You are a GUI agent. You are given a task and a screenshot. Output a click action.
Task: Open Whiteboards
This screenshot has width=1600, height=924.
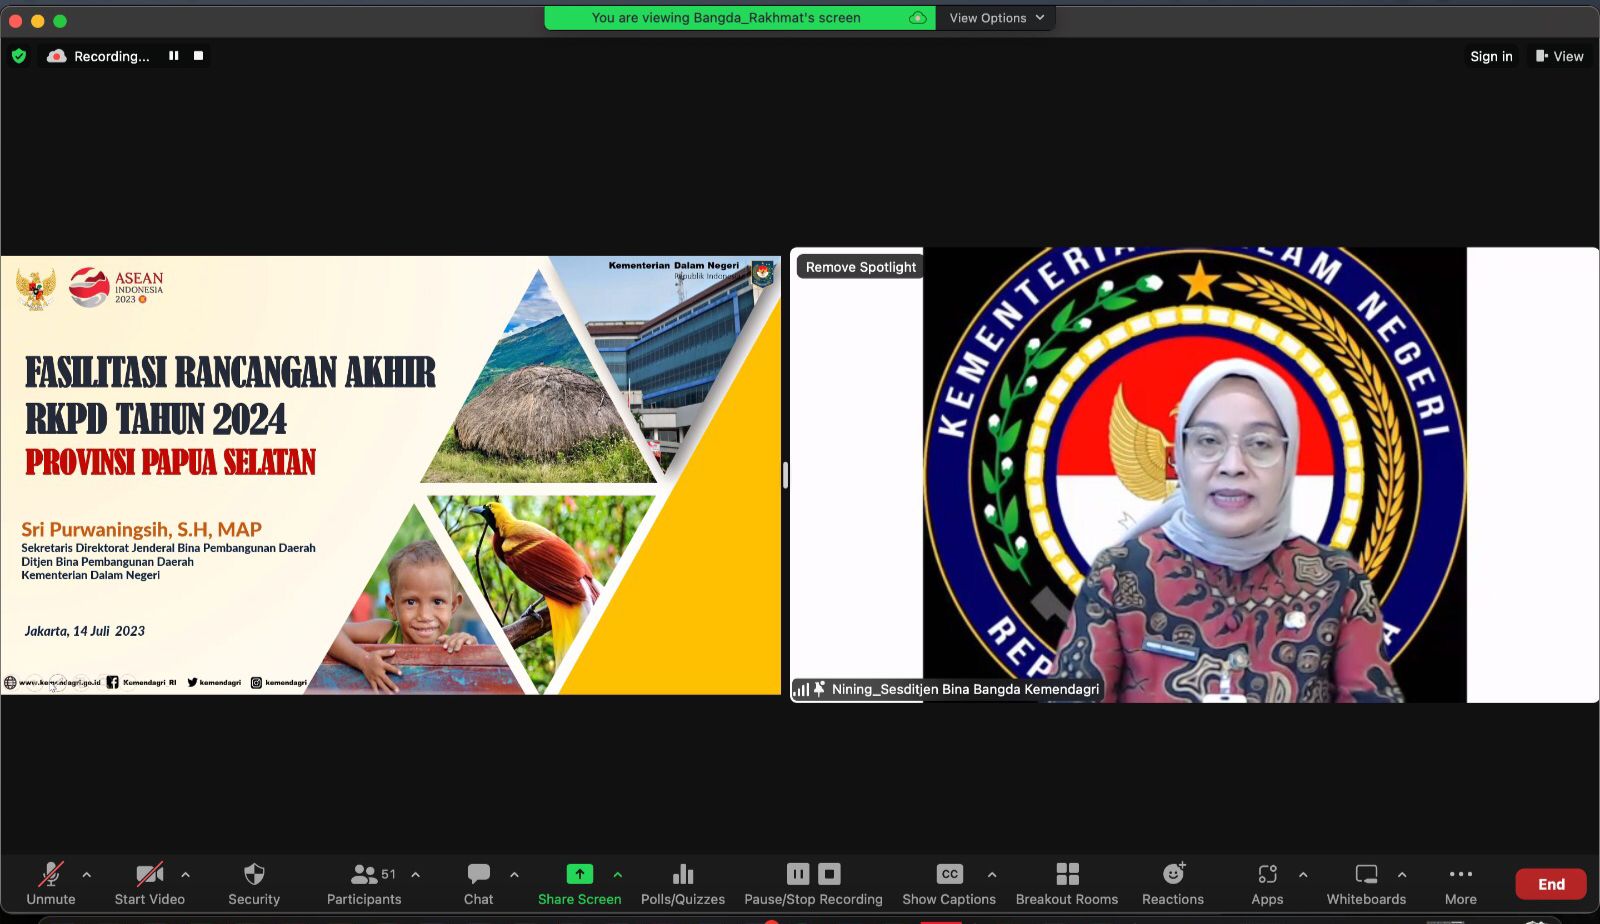[1366, 884]
